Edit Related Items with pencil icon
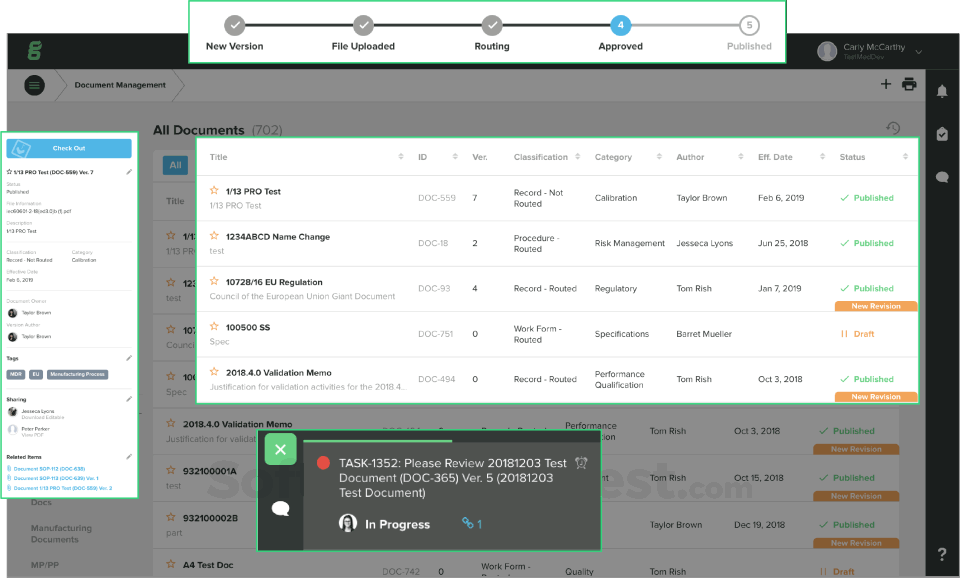 (129, 457)
